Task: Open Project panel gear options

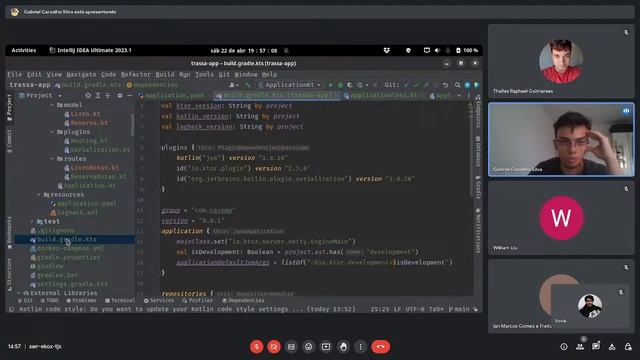Action: [x=120, y=95]
